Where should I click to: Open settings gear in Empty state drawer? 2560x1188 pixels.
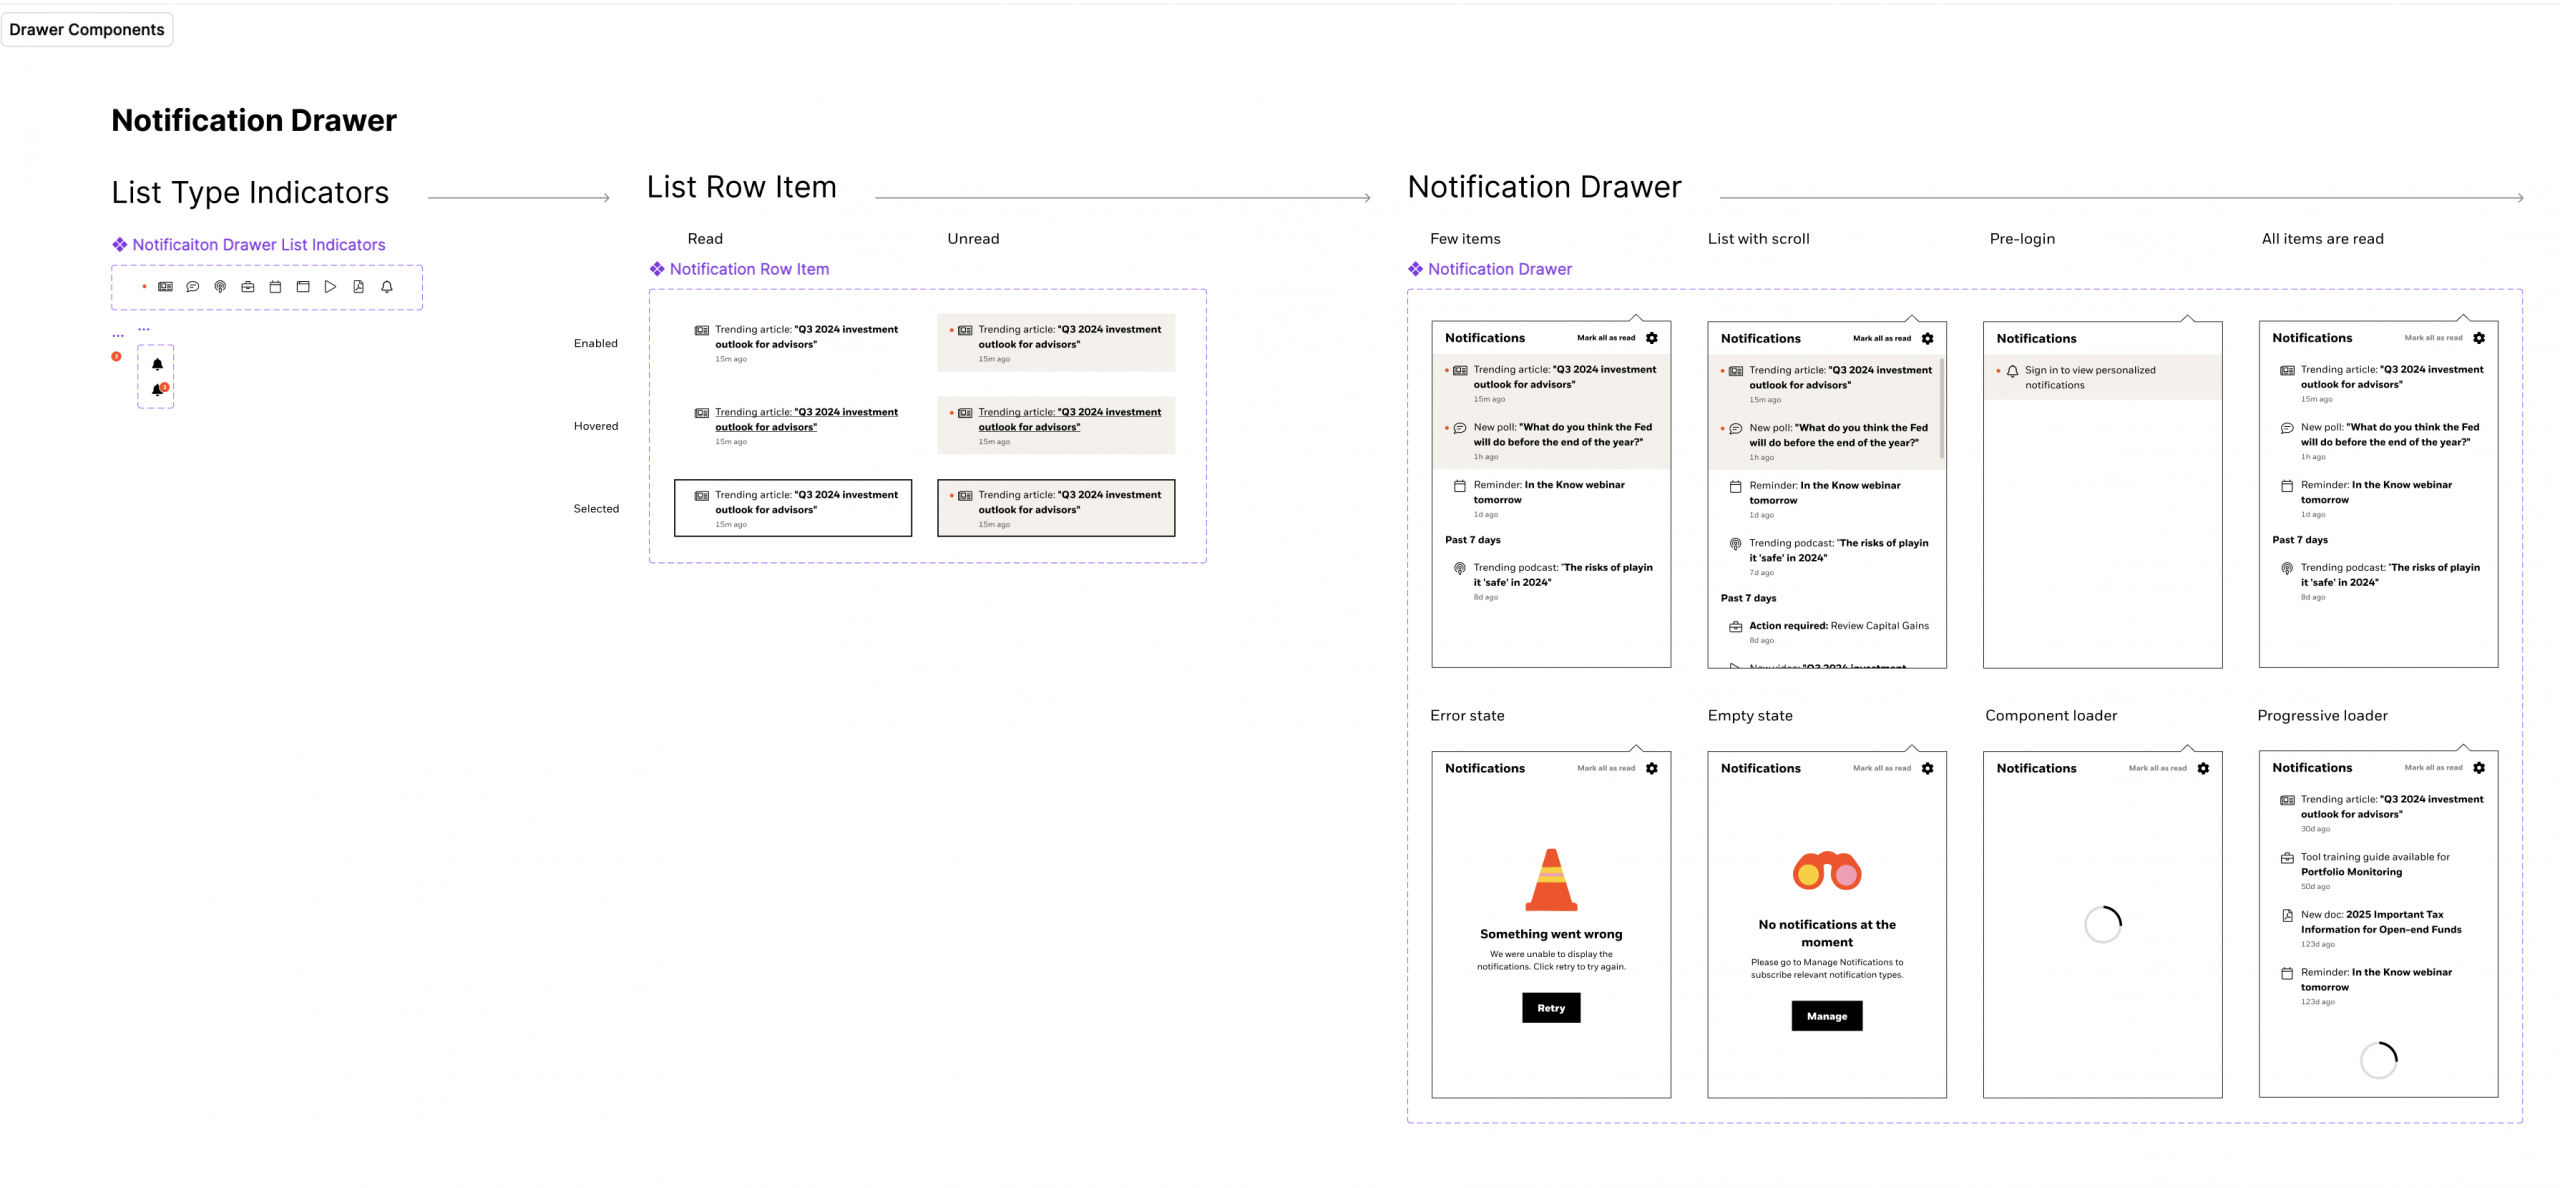1928,769
